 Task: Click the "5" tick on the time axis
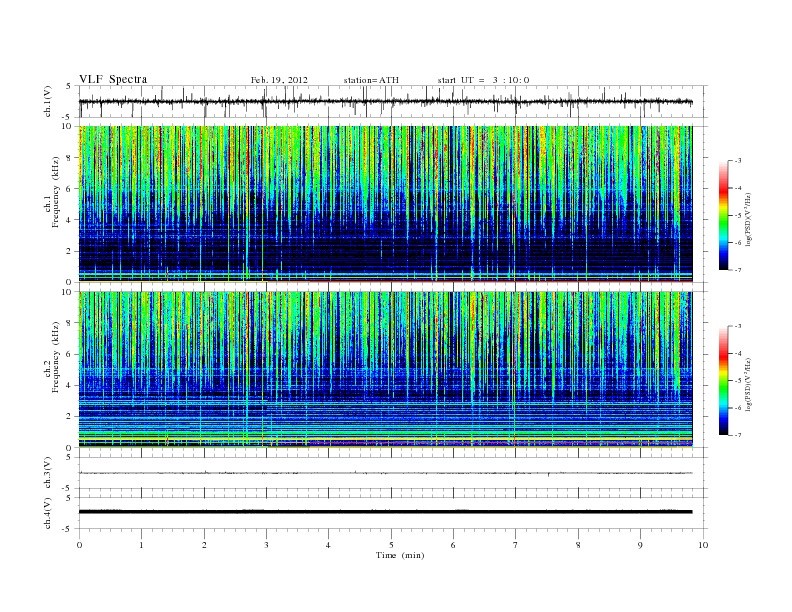pos(391,545)
